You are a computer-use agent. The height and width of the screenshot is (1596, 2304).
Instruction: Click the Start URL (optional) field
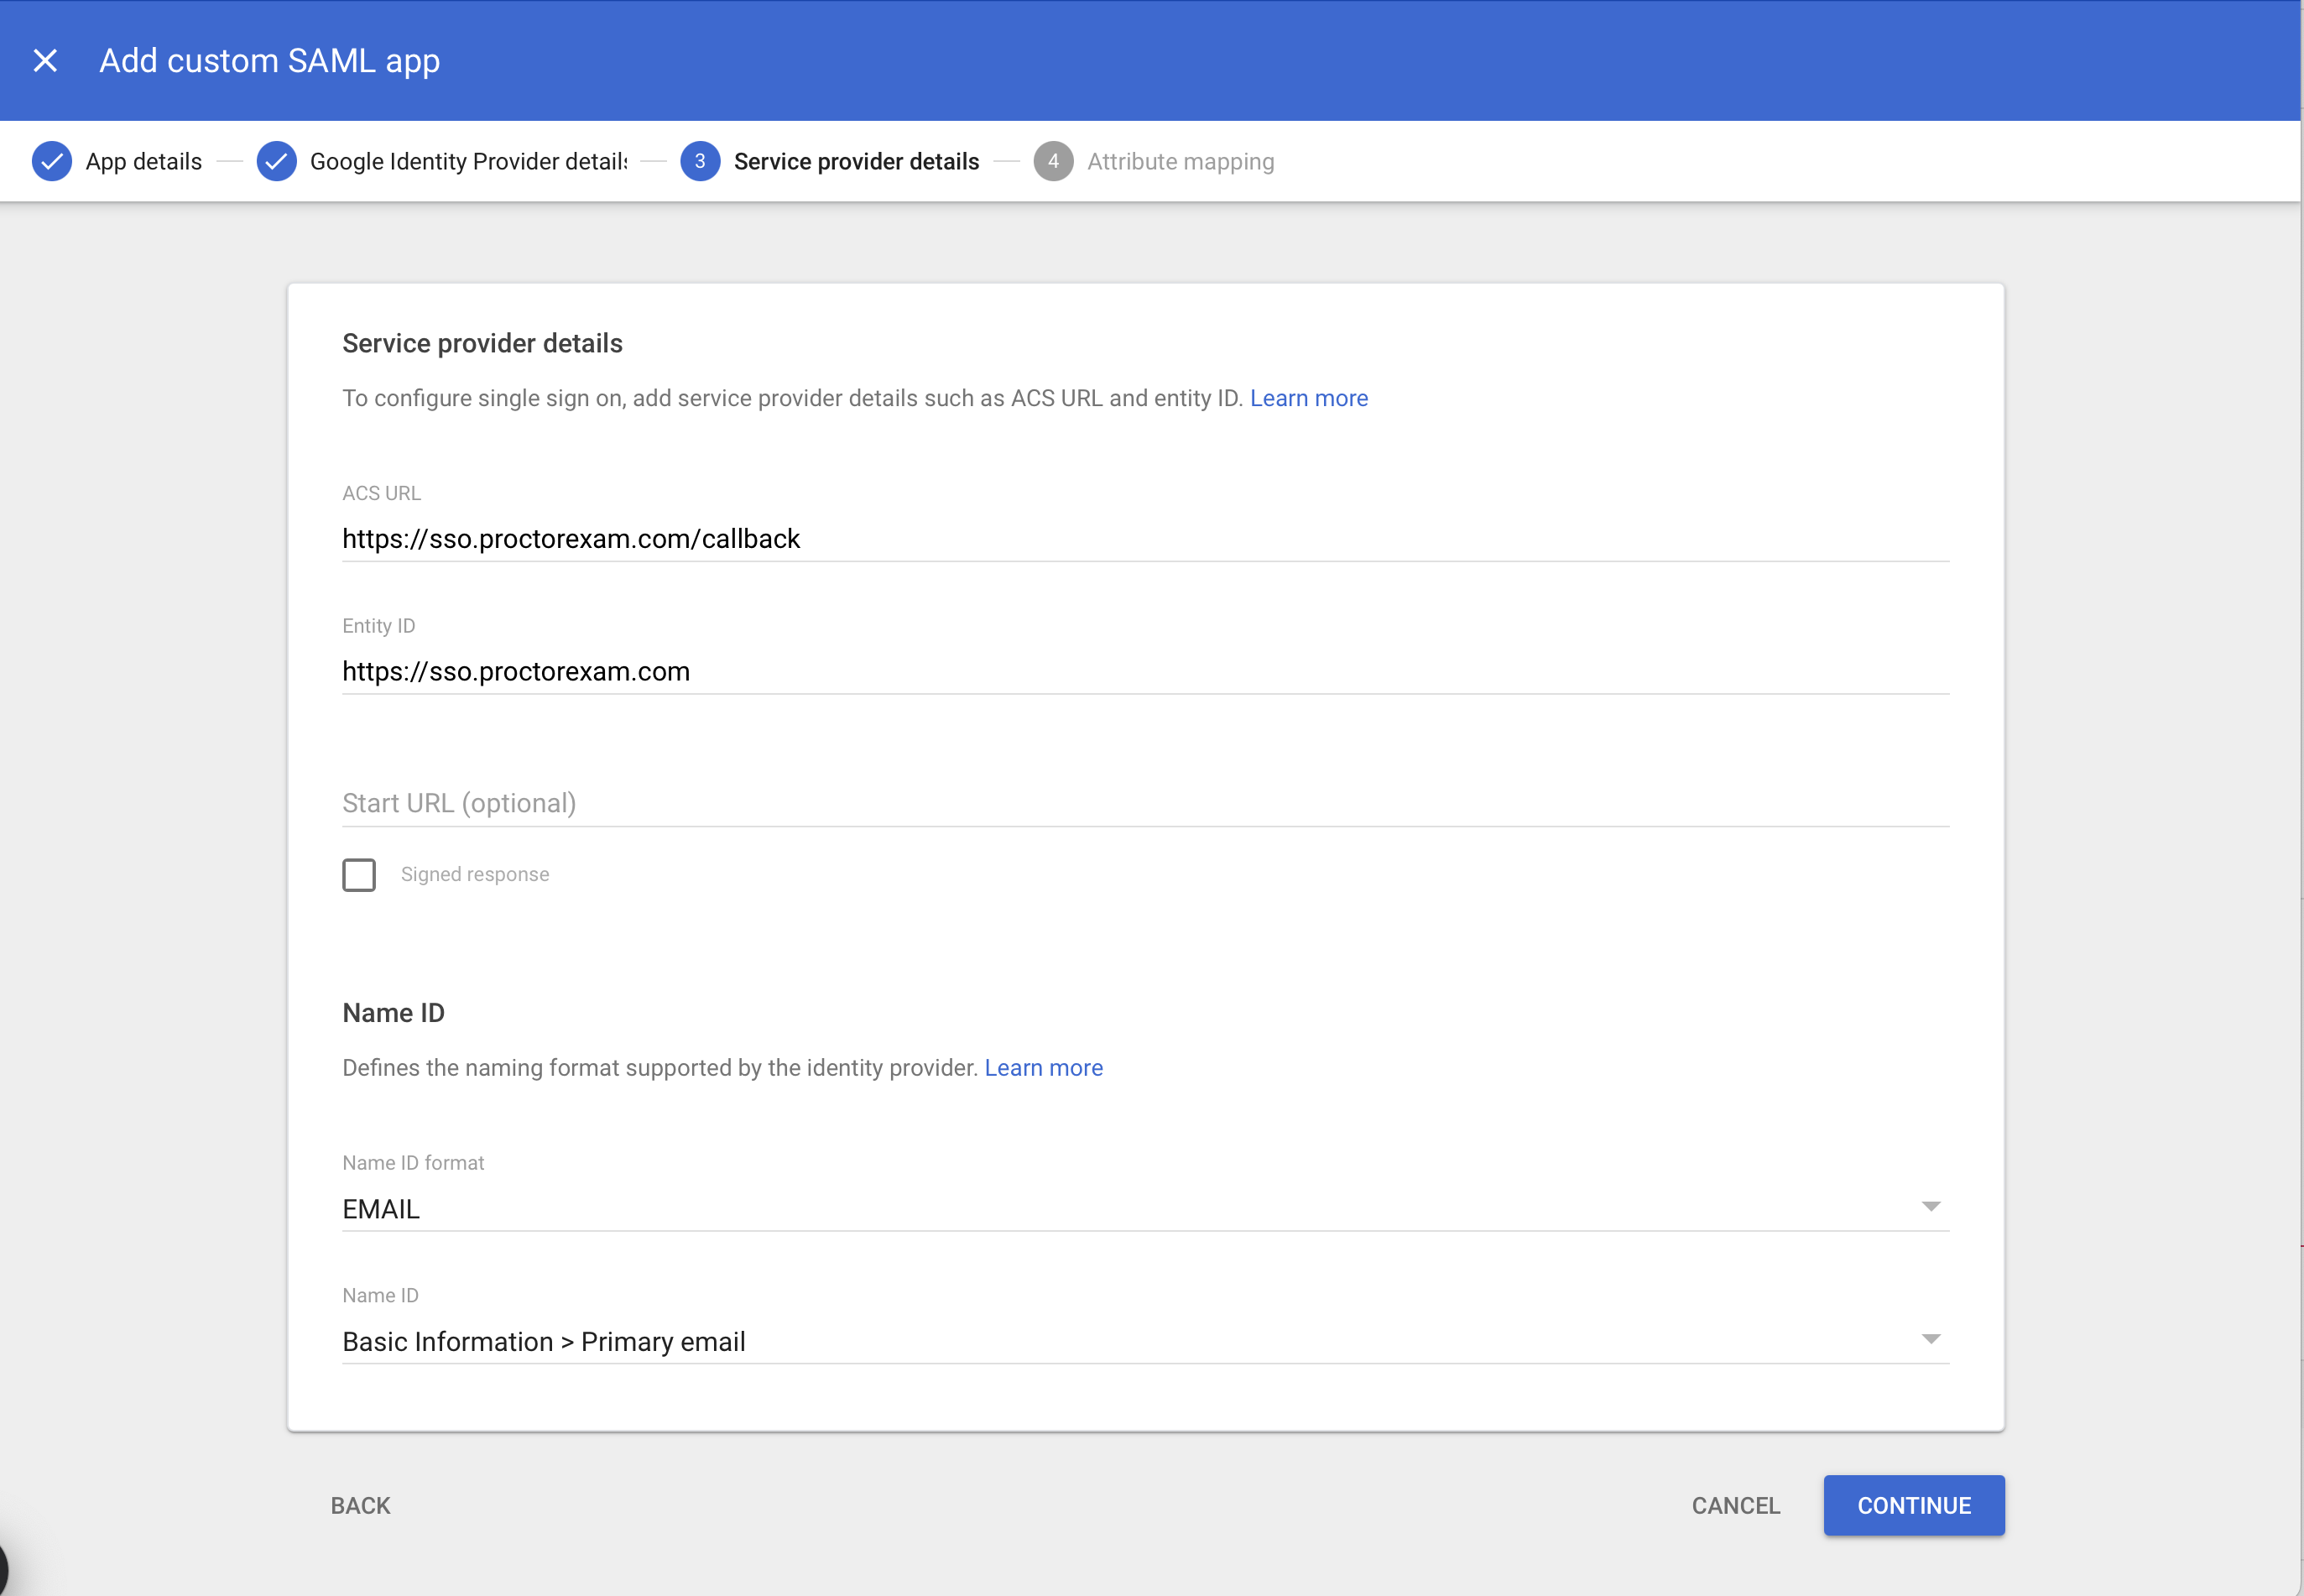[1145, 803]
